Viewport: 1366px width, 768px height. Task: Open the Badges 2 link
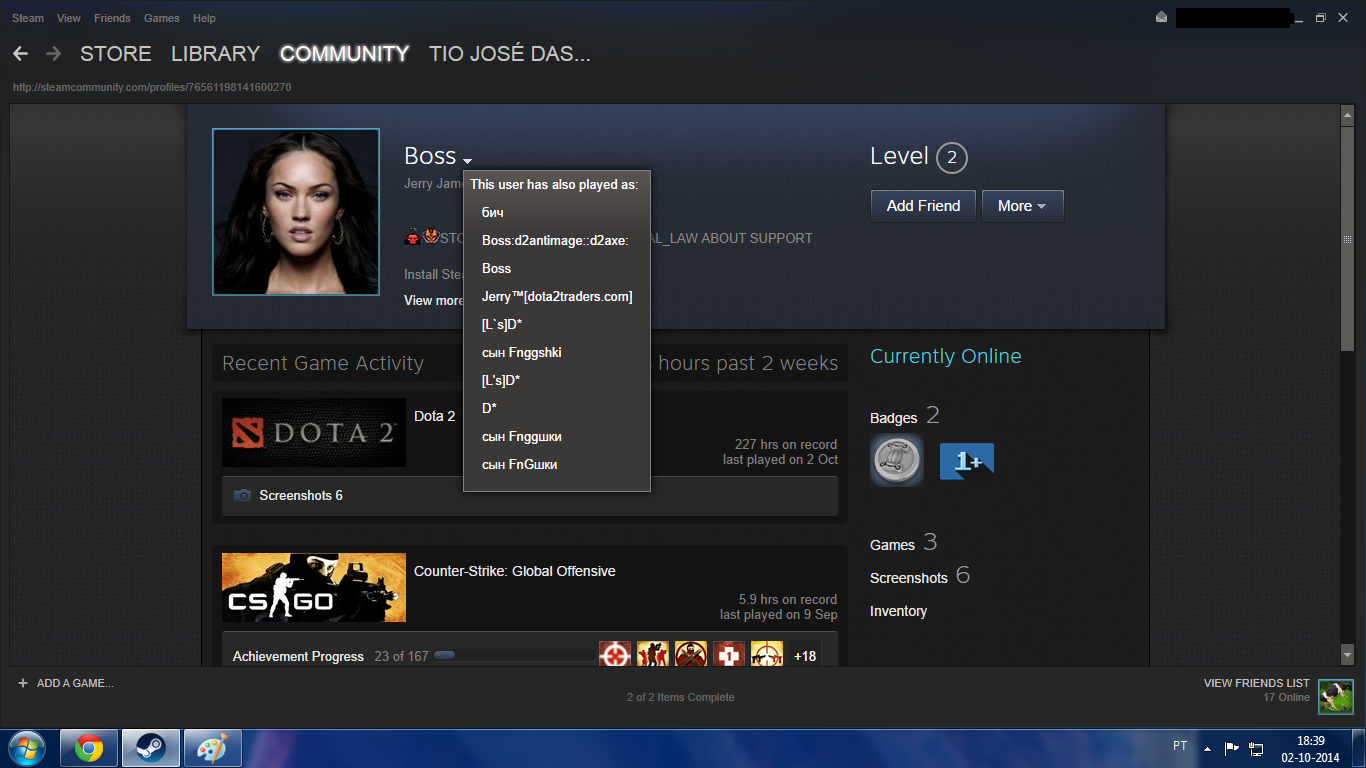tap(905, 416)
